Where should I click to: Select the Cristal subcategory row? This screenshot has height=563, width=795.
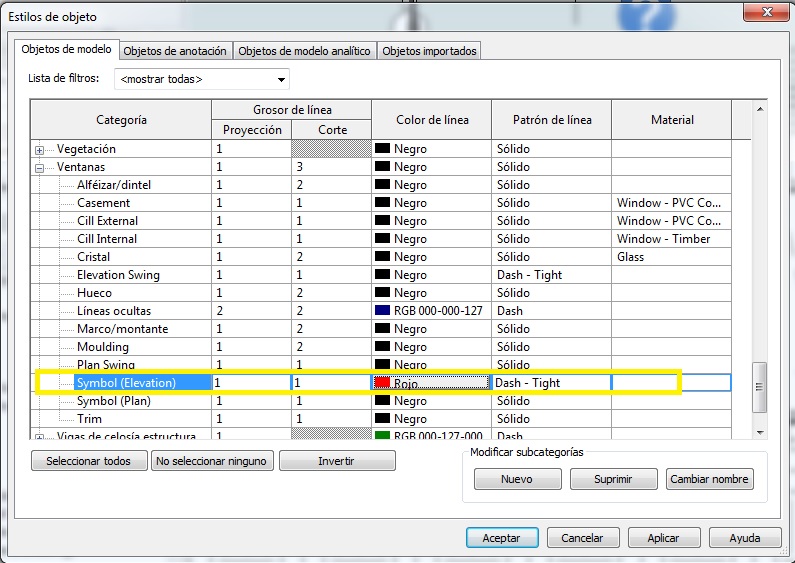93,257
